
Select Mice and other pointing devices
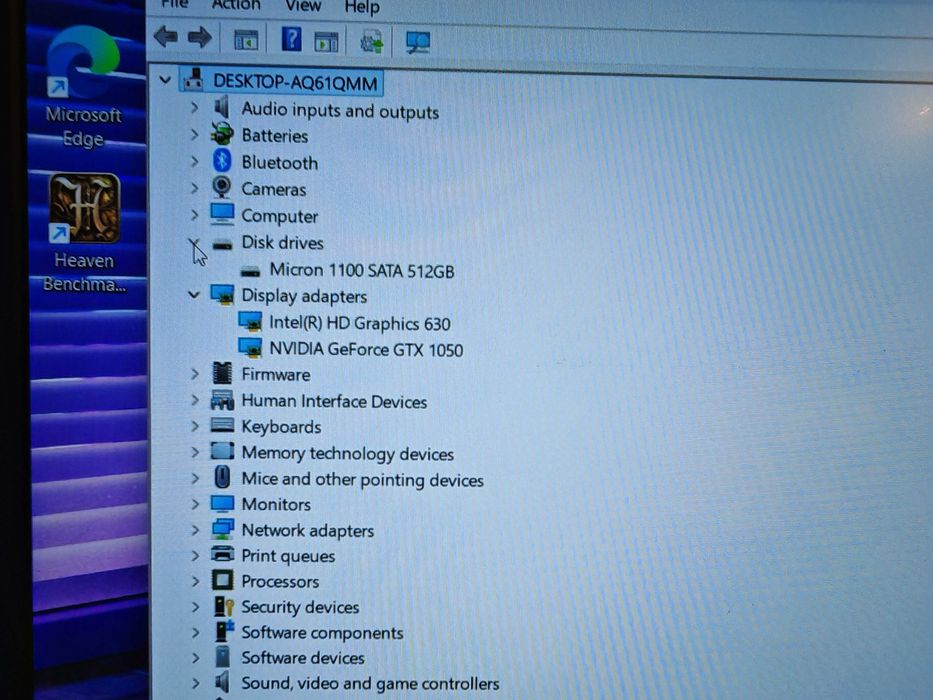click(362, 479)
